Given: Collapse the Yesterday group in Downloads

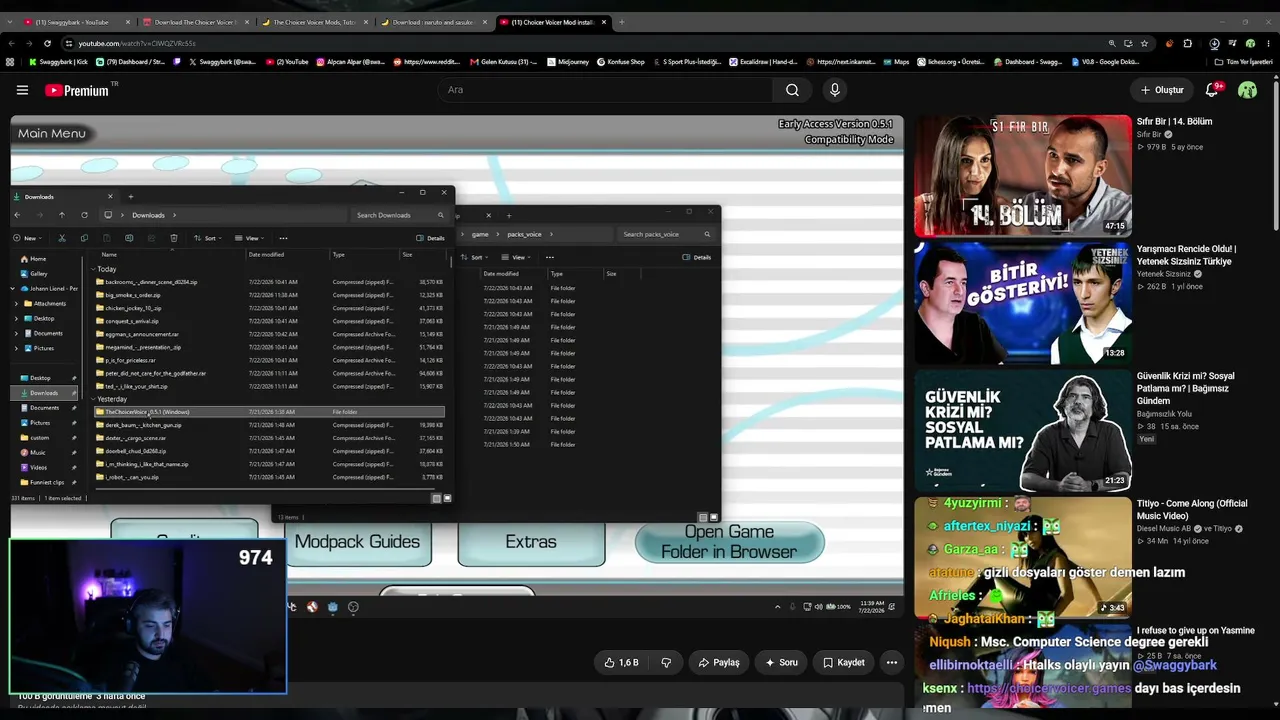Looking at the screenshot, I should tap(93, 399).
